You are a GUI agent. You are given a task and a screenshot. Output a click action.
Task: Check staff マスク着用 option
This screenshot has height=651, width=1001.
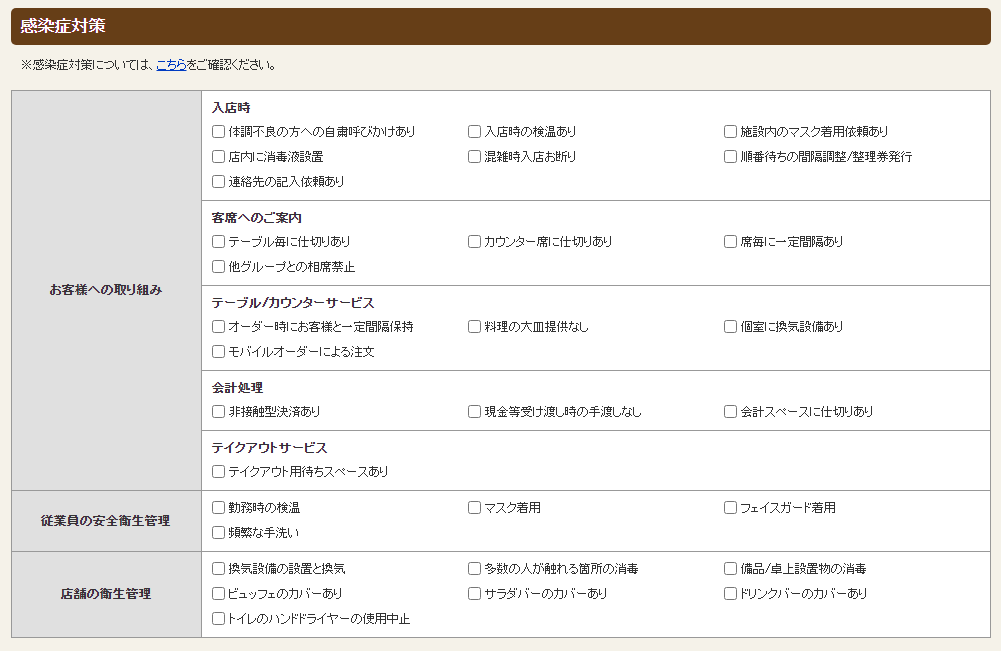(x=474, y=507)
